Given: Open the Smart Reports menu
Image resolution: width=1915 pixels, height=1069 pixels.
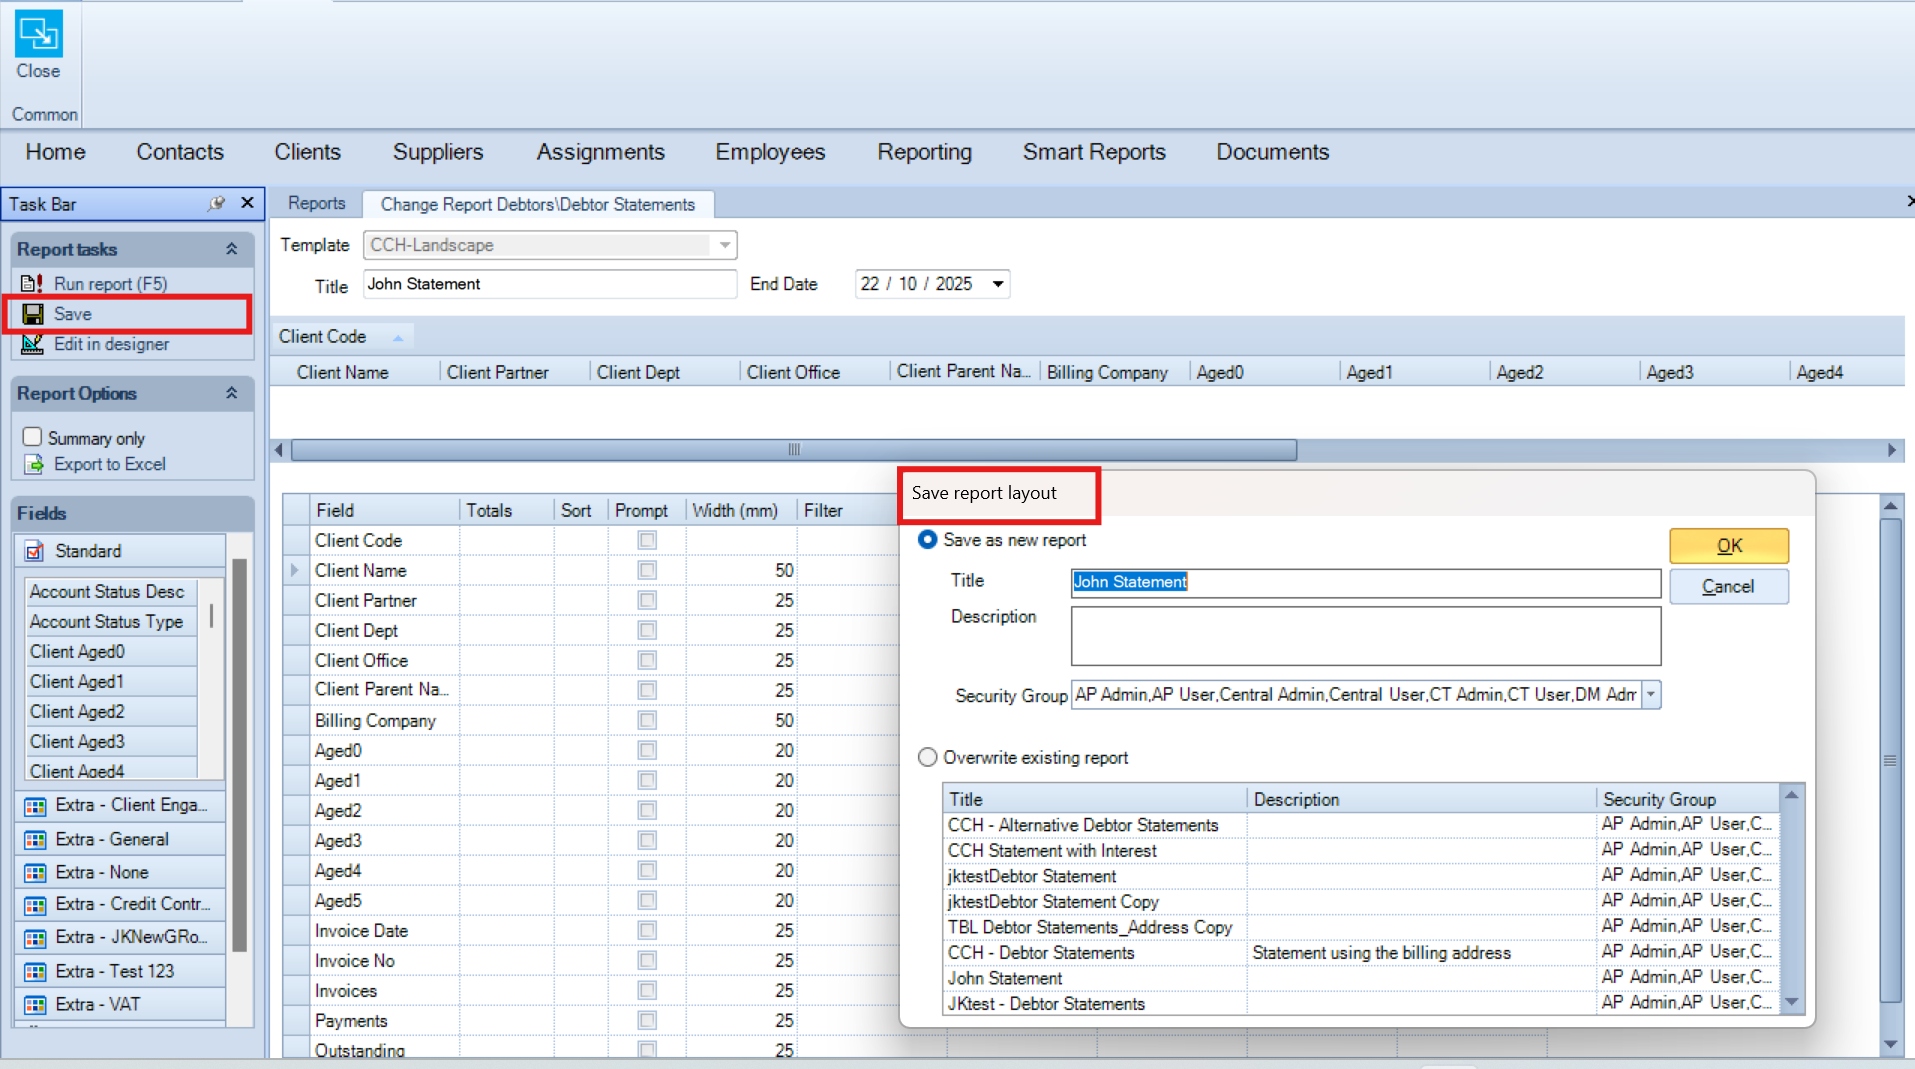Looking at the screenshot, I should 1094,152.
